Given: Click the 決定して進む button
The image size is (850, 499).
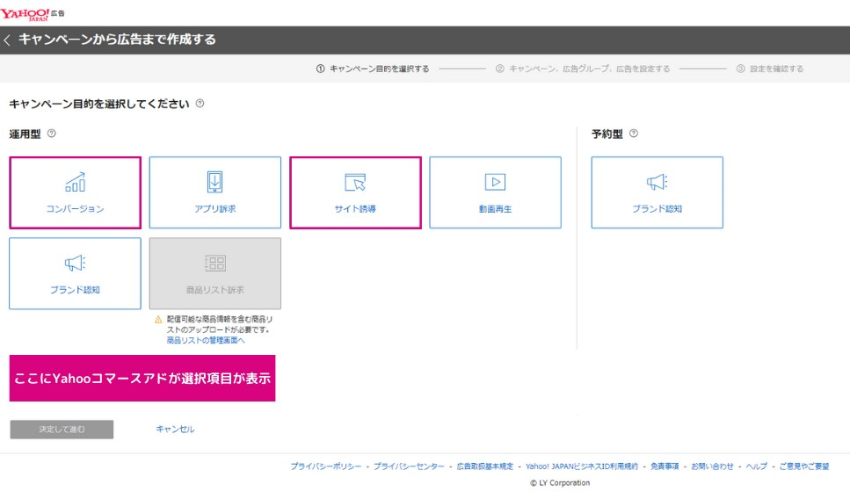Looking at the screenshot, I should (62, 430).
